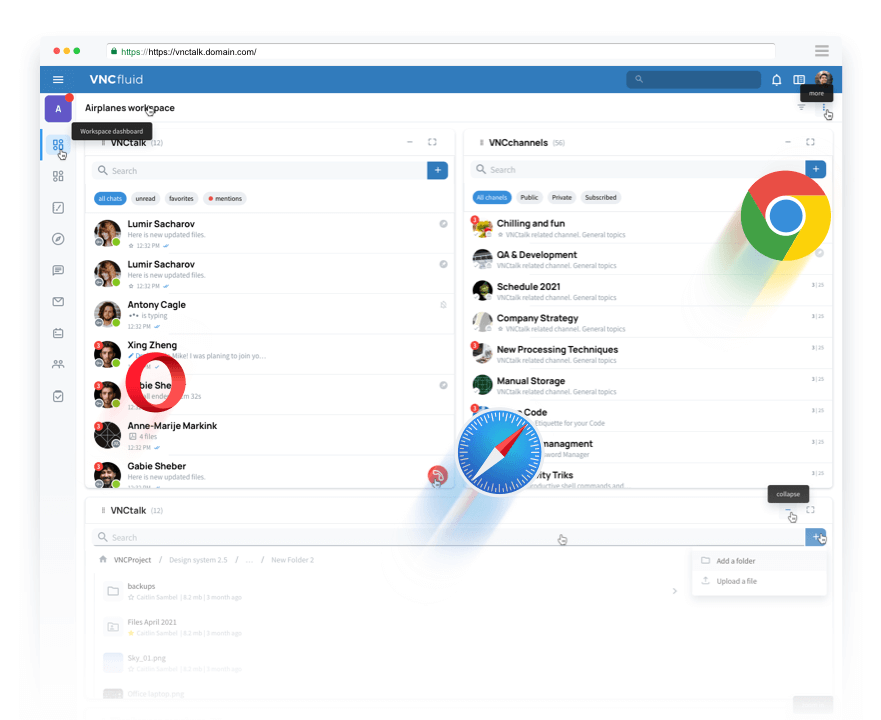This screenshot has width=881, height=720.
Task: Open the Anne-Marije Markink conversation
Action: [270, 436]
